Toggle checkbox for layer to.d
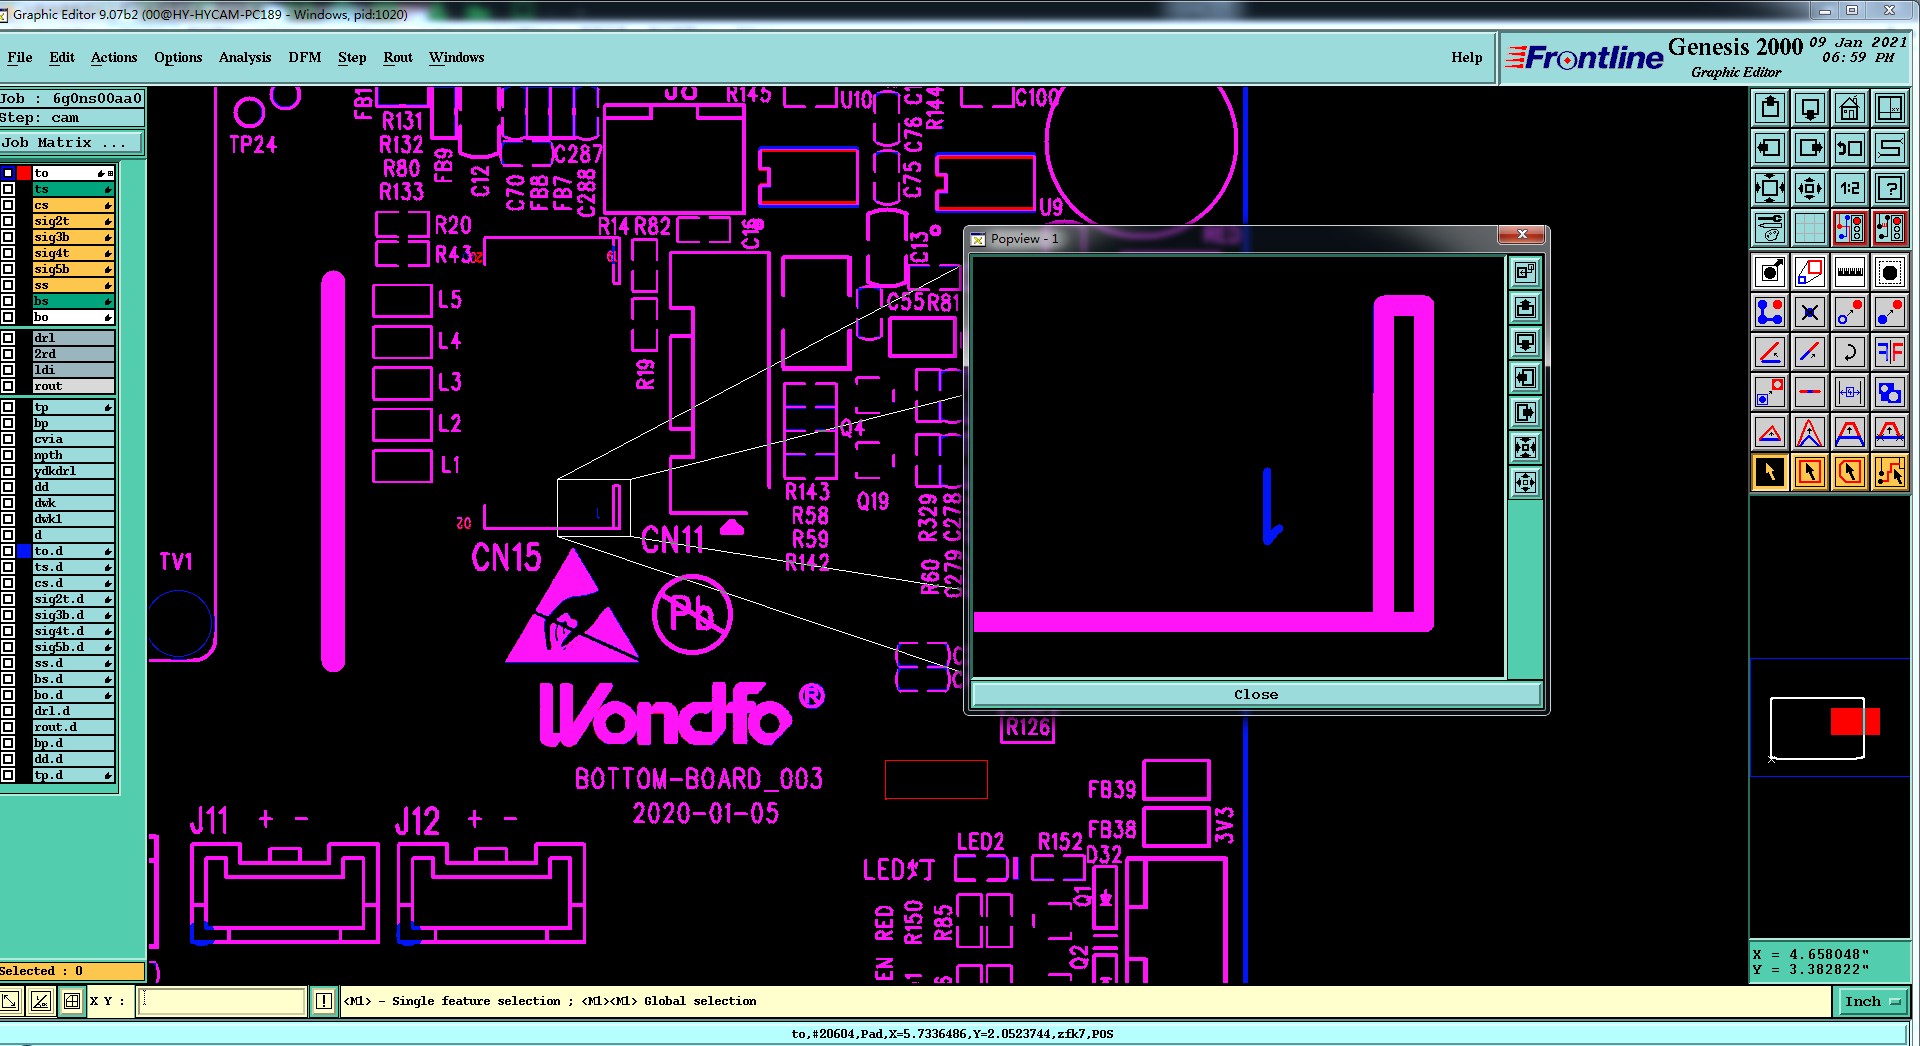 [8, 551]
